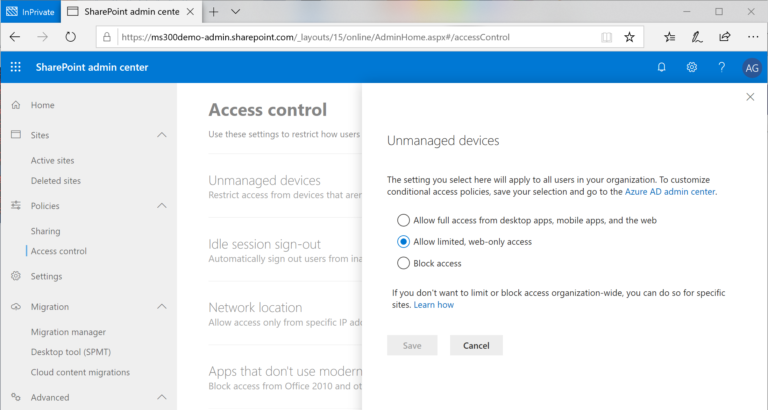Click the InPrivate badge
This screenshot has height=410, width=768.
point(30,12)
